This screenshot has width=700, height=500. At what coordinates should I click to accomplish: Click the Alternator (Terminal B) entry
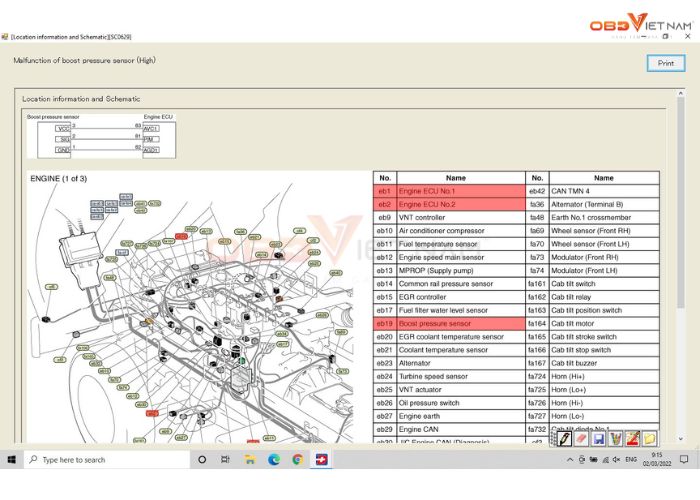[x=587, y=204]
